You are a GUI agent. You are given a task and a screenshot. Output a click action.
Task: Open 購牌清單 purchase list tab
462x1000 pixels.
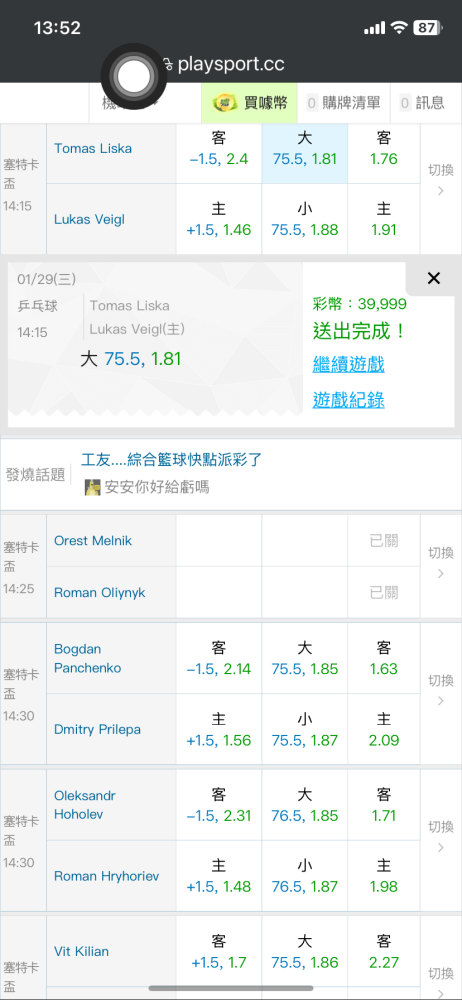[x=344, y=103]
